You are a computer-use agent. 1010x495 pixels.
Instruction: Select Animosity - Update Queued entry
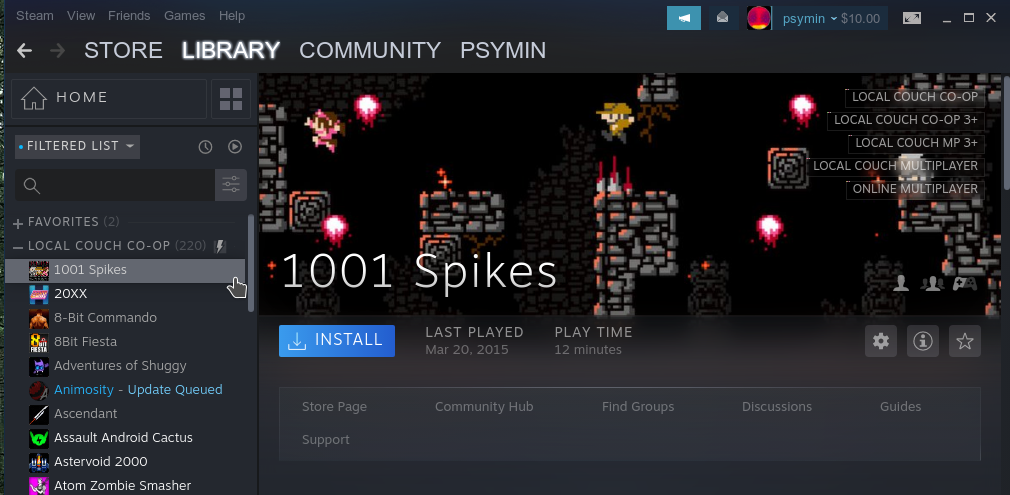(x=125, y=390)
